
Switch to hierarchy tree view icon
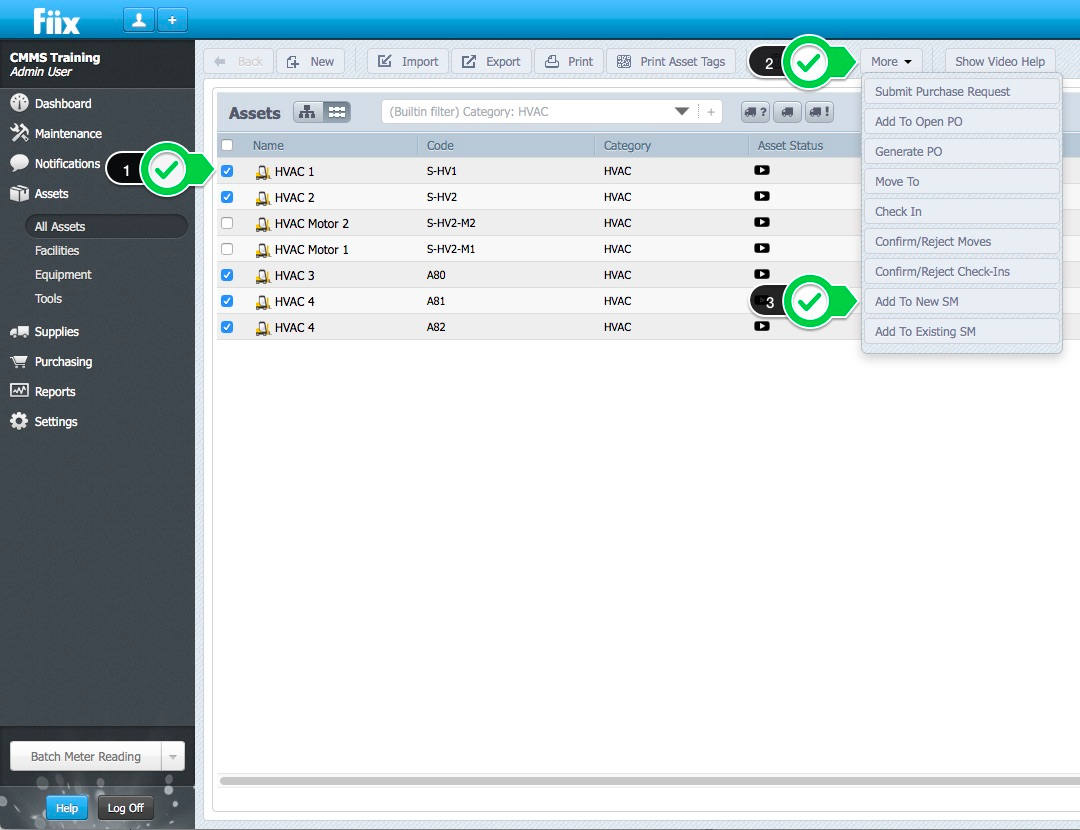point(307,112)
